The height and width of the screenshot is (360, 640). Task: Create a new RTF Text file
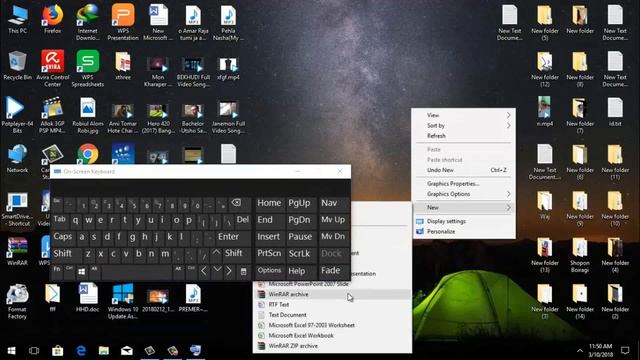click(332, 304)
